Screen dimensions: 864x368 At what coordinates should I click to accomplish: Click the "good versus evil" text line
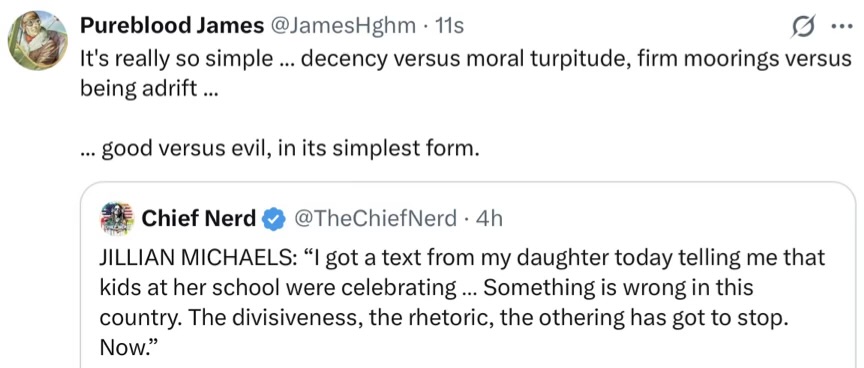[277, 148]
